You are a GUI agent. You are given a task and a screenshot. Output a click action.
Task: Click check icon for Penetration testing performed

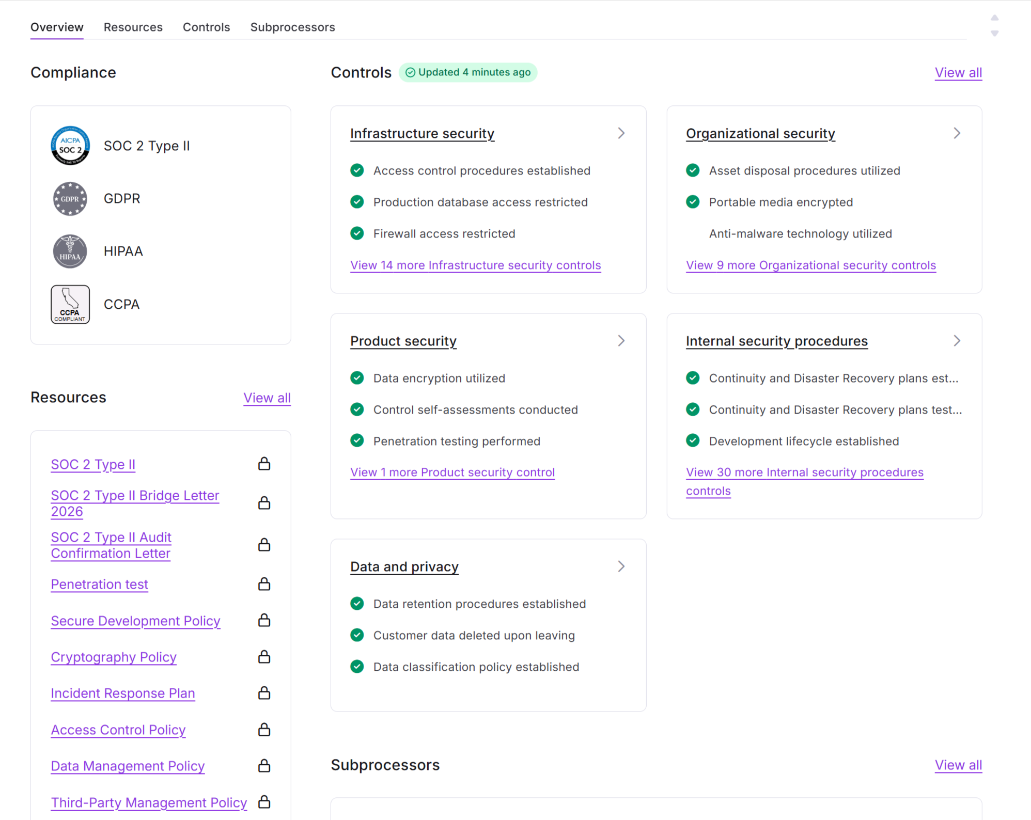pyautogui.click(x=357, y=441)
